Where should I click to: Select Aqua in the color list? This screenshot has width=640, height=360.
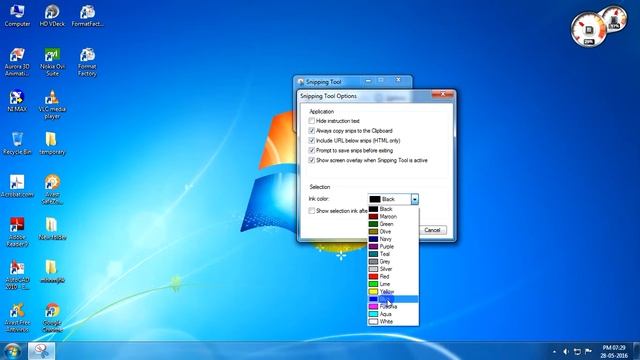pos(393,314)
